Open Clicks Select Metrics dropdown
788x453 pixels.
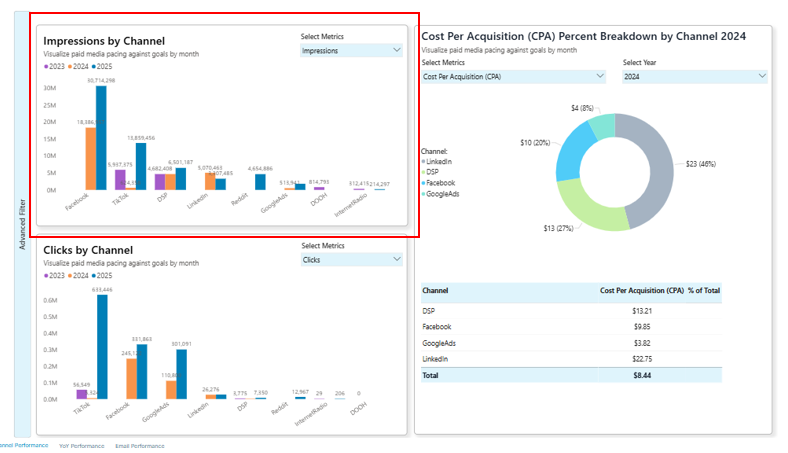(x=351, y=259)
